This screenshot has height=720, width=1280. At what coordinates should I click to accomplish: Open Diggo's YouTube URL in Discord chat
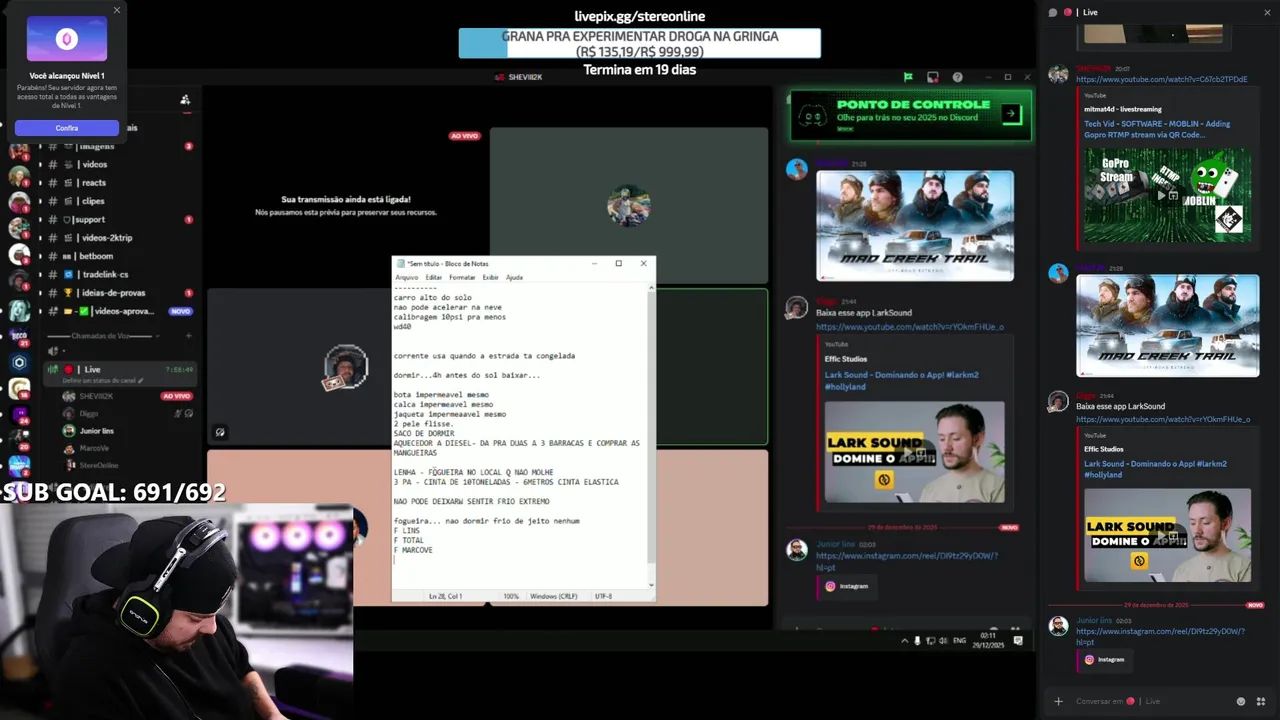[x=909, y=327]
